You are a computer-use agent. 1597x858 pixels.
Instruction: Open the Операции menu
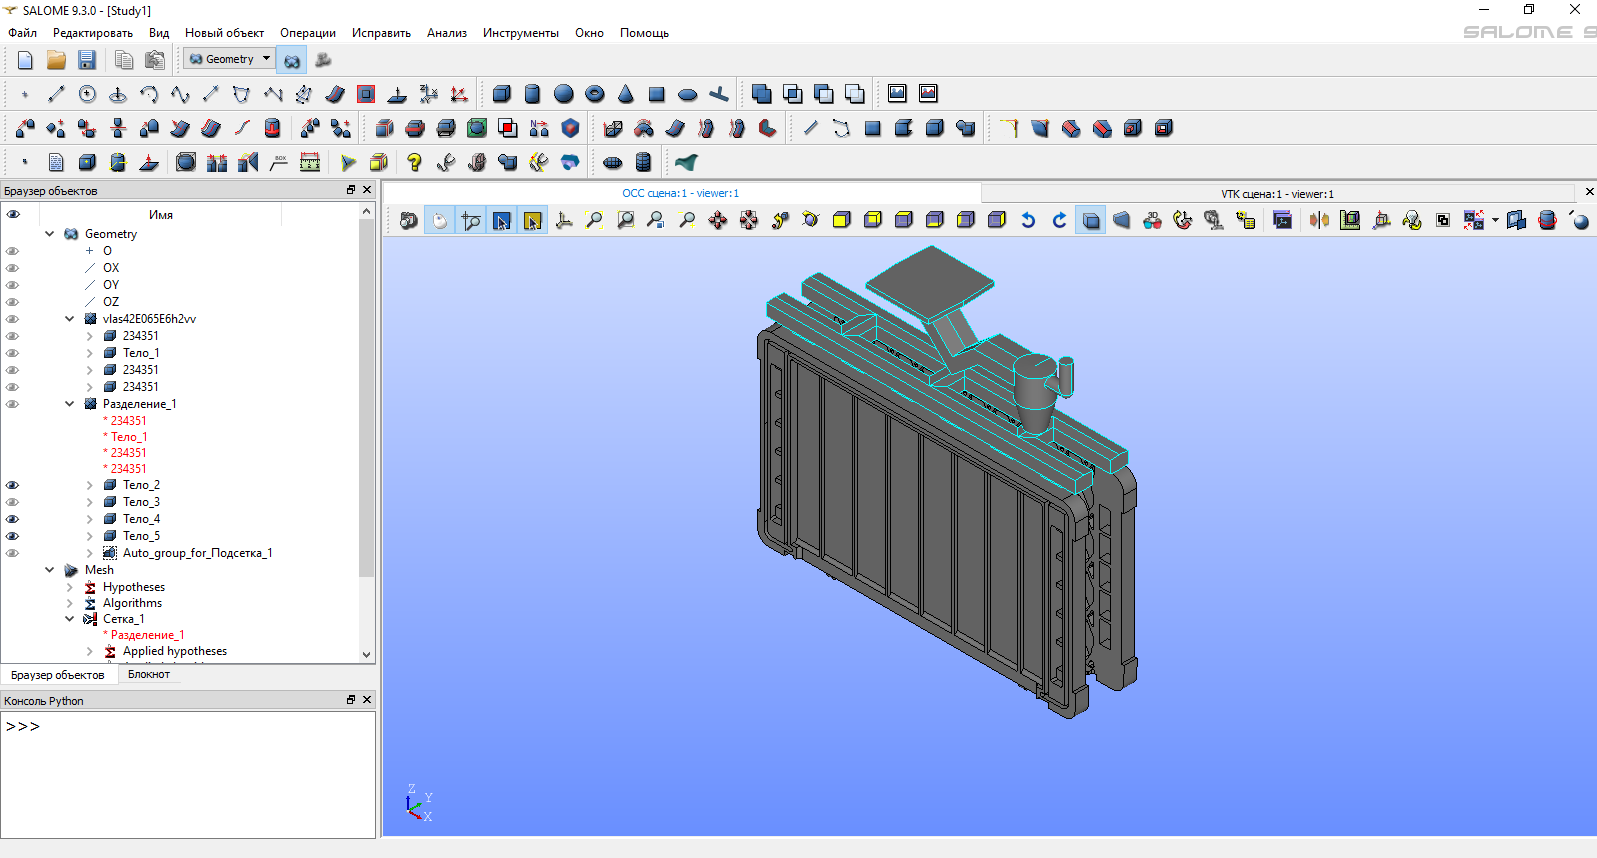pyautogui.click(x=307, y=33)
